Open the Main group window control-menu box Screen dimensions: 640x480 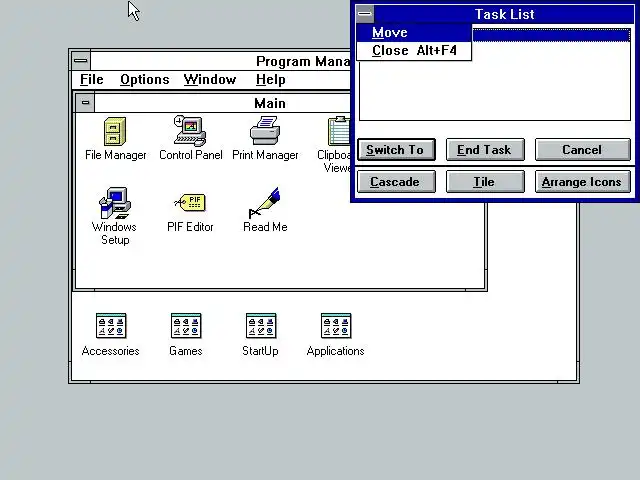point(85,103)
